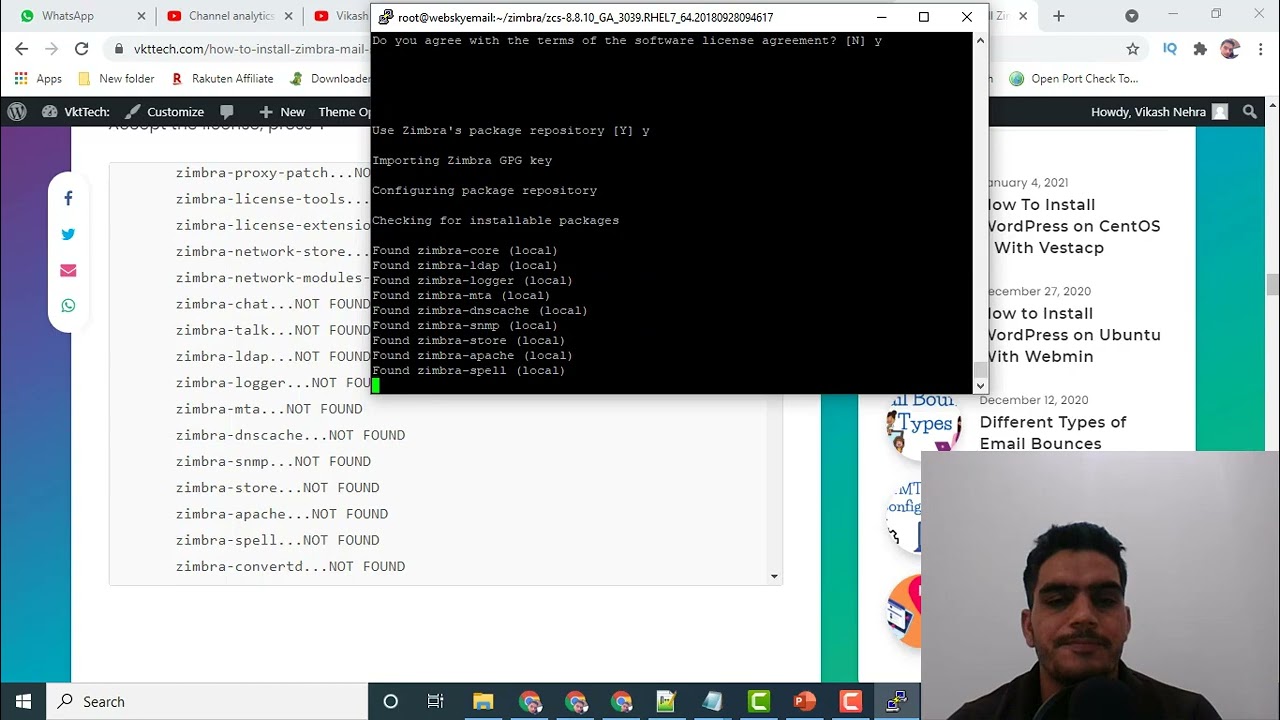Screen dimensions: 1280x720
Task: Open the IQ browser extension
Action: point(1169,48)
